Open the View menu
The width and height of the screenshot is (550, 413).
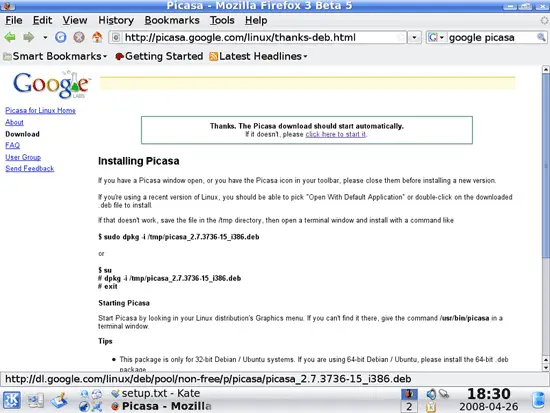(75, 20)
